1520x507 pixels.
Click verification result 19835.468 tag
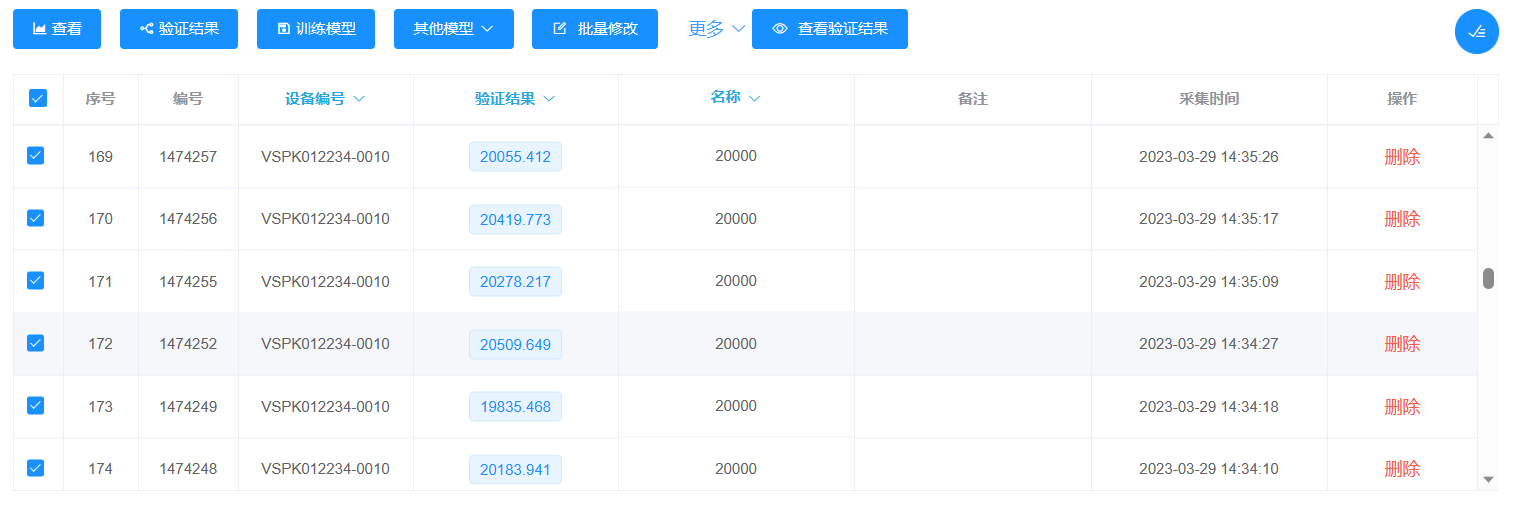(x=515, y=406)
